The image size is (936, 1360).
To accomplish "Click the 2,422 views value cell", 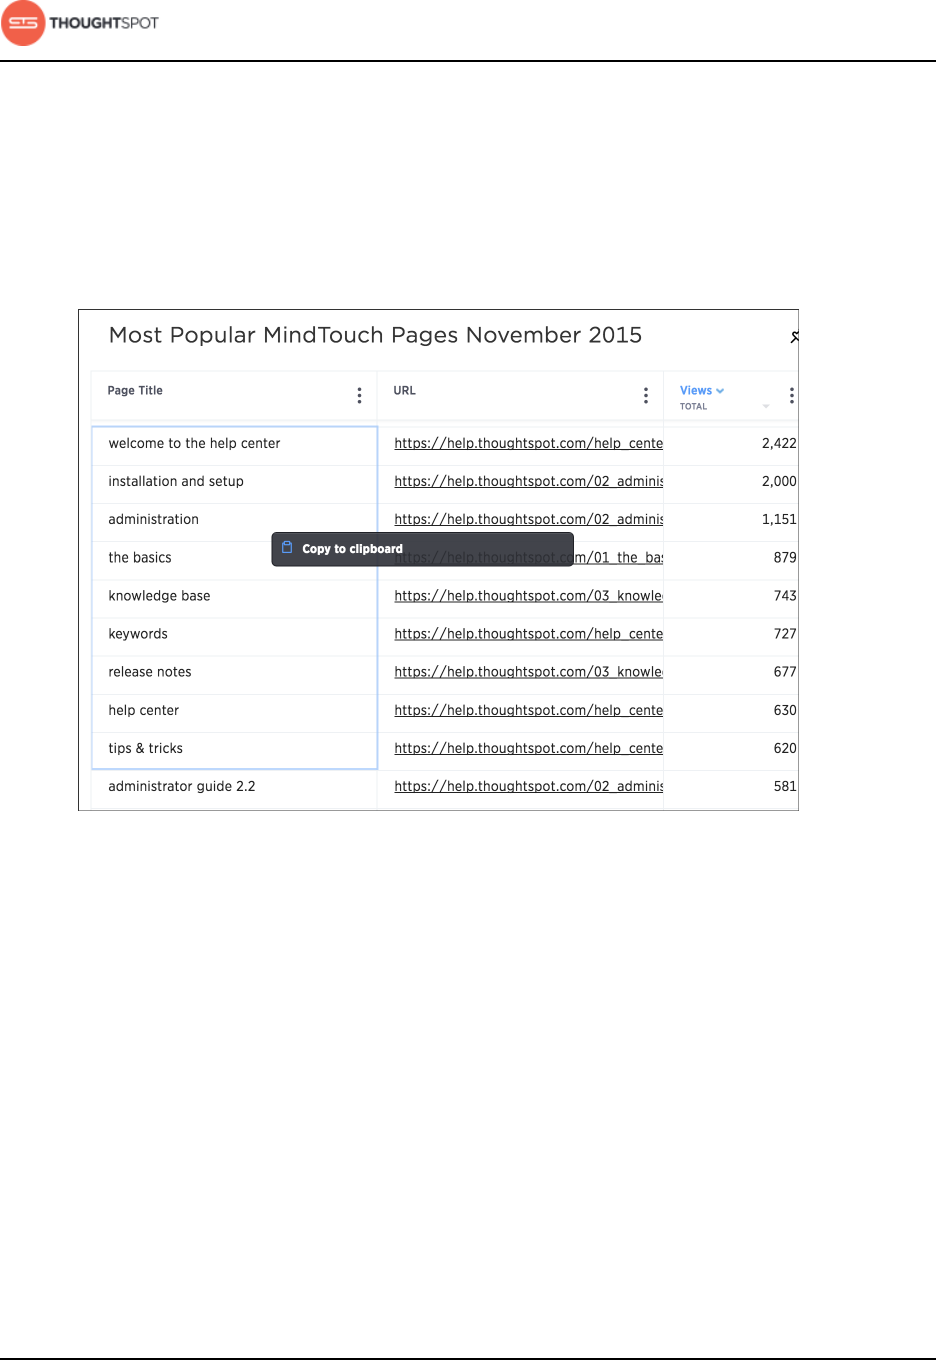I will pos(778,443).
